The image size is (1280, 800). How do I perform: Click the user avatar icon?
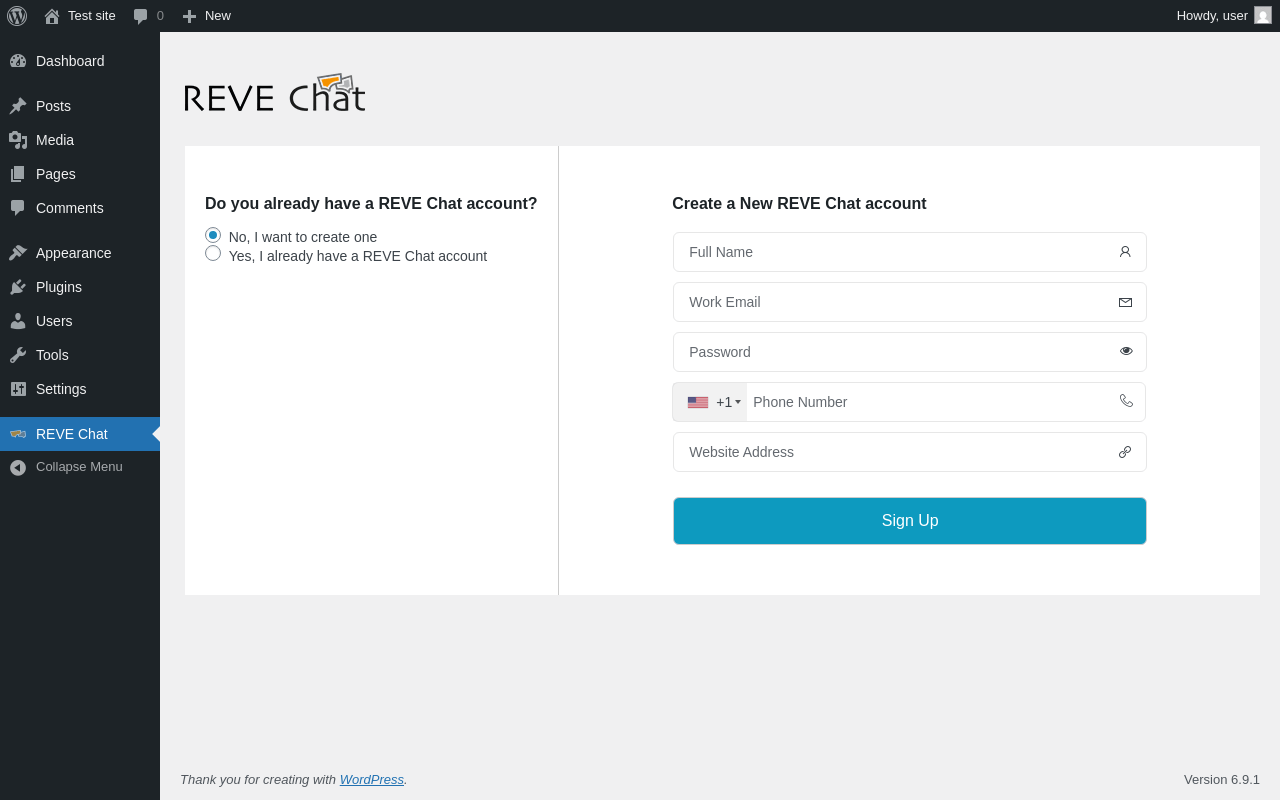[x=1263, y=15]
